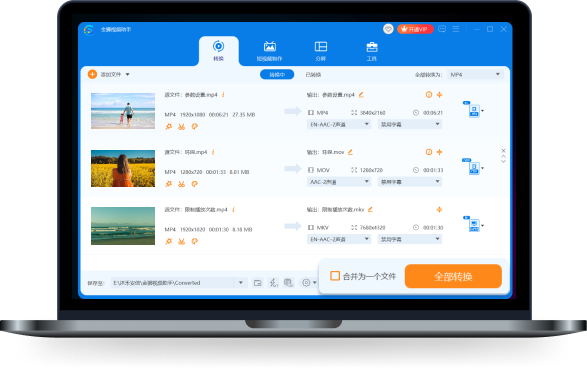Expand the add files dropdown arrow
Viewport: 587px width, 371px height.
(x=128, y=74)
